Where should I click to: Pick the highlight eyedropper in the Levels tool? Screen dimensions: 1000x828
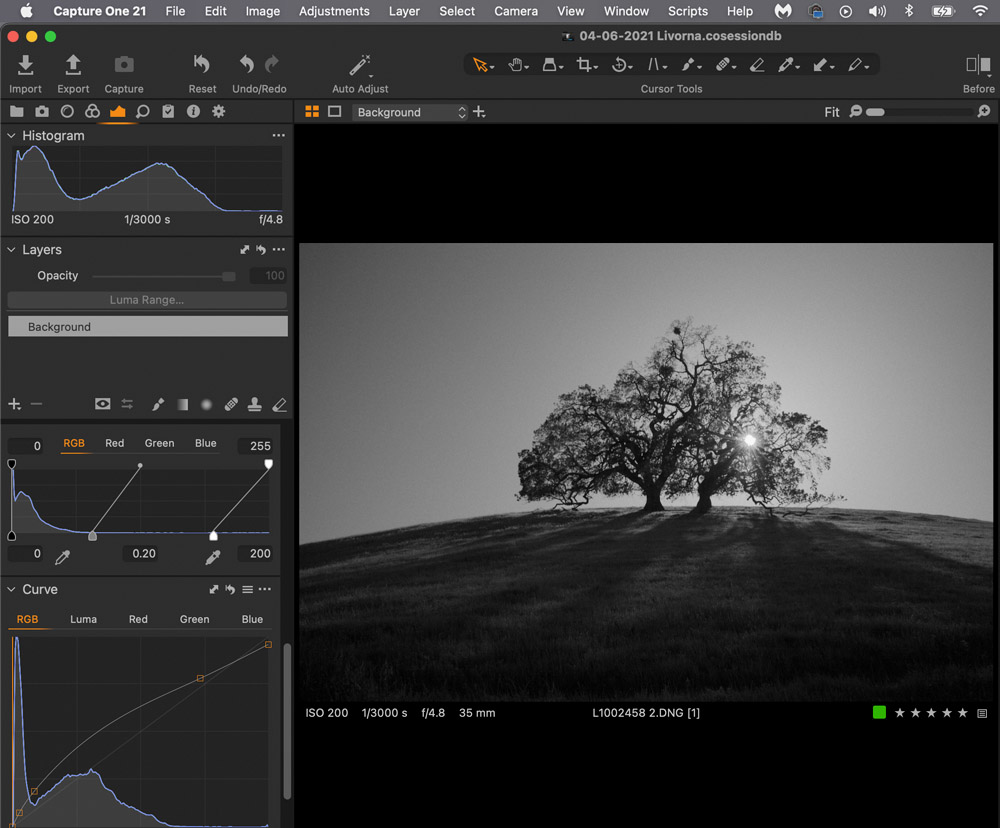point(213,557)
